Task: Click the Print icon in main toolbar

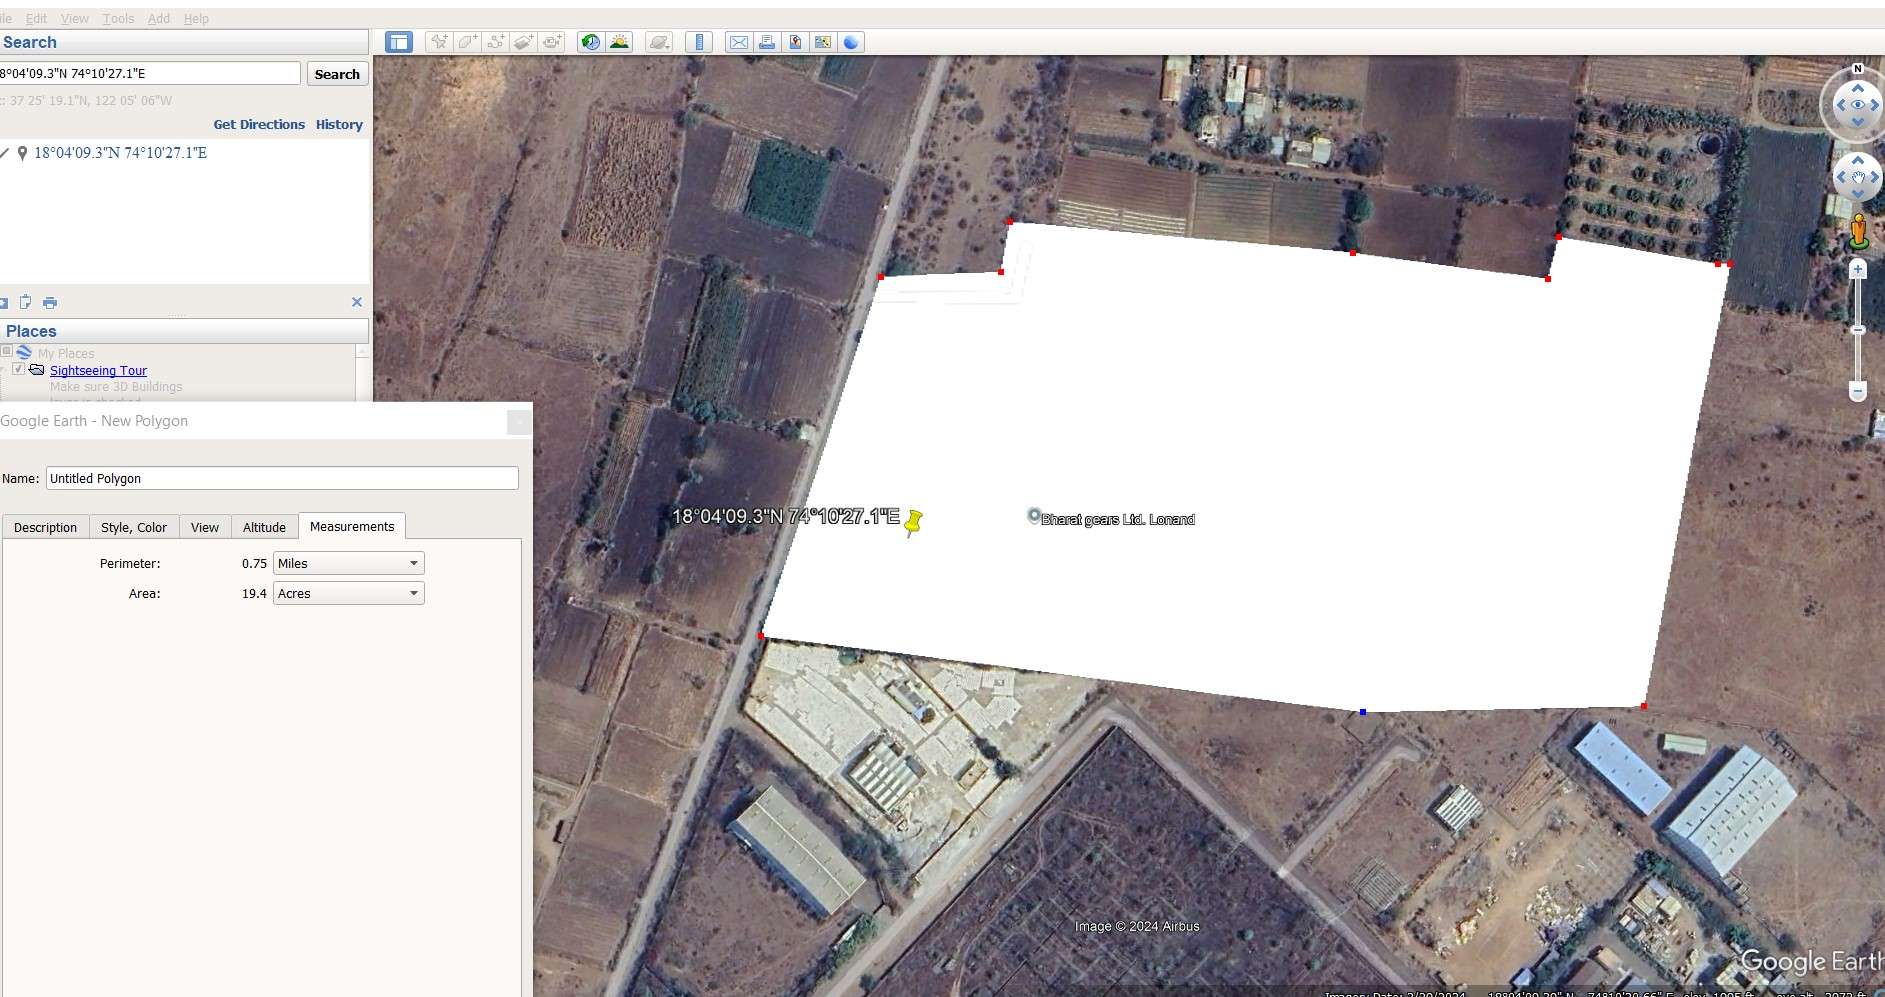Action: point(766,42)
